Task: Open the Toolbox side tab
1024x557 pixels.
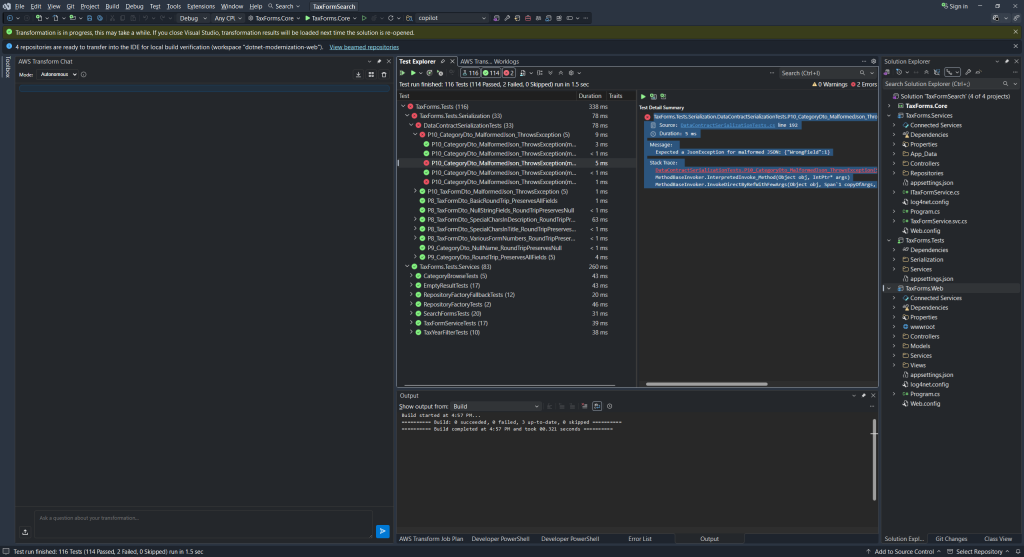Action: coord(8,67)
